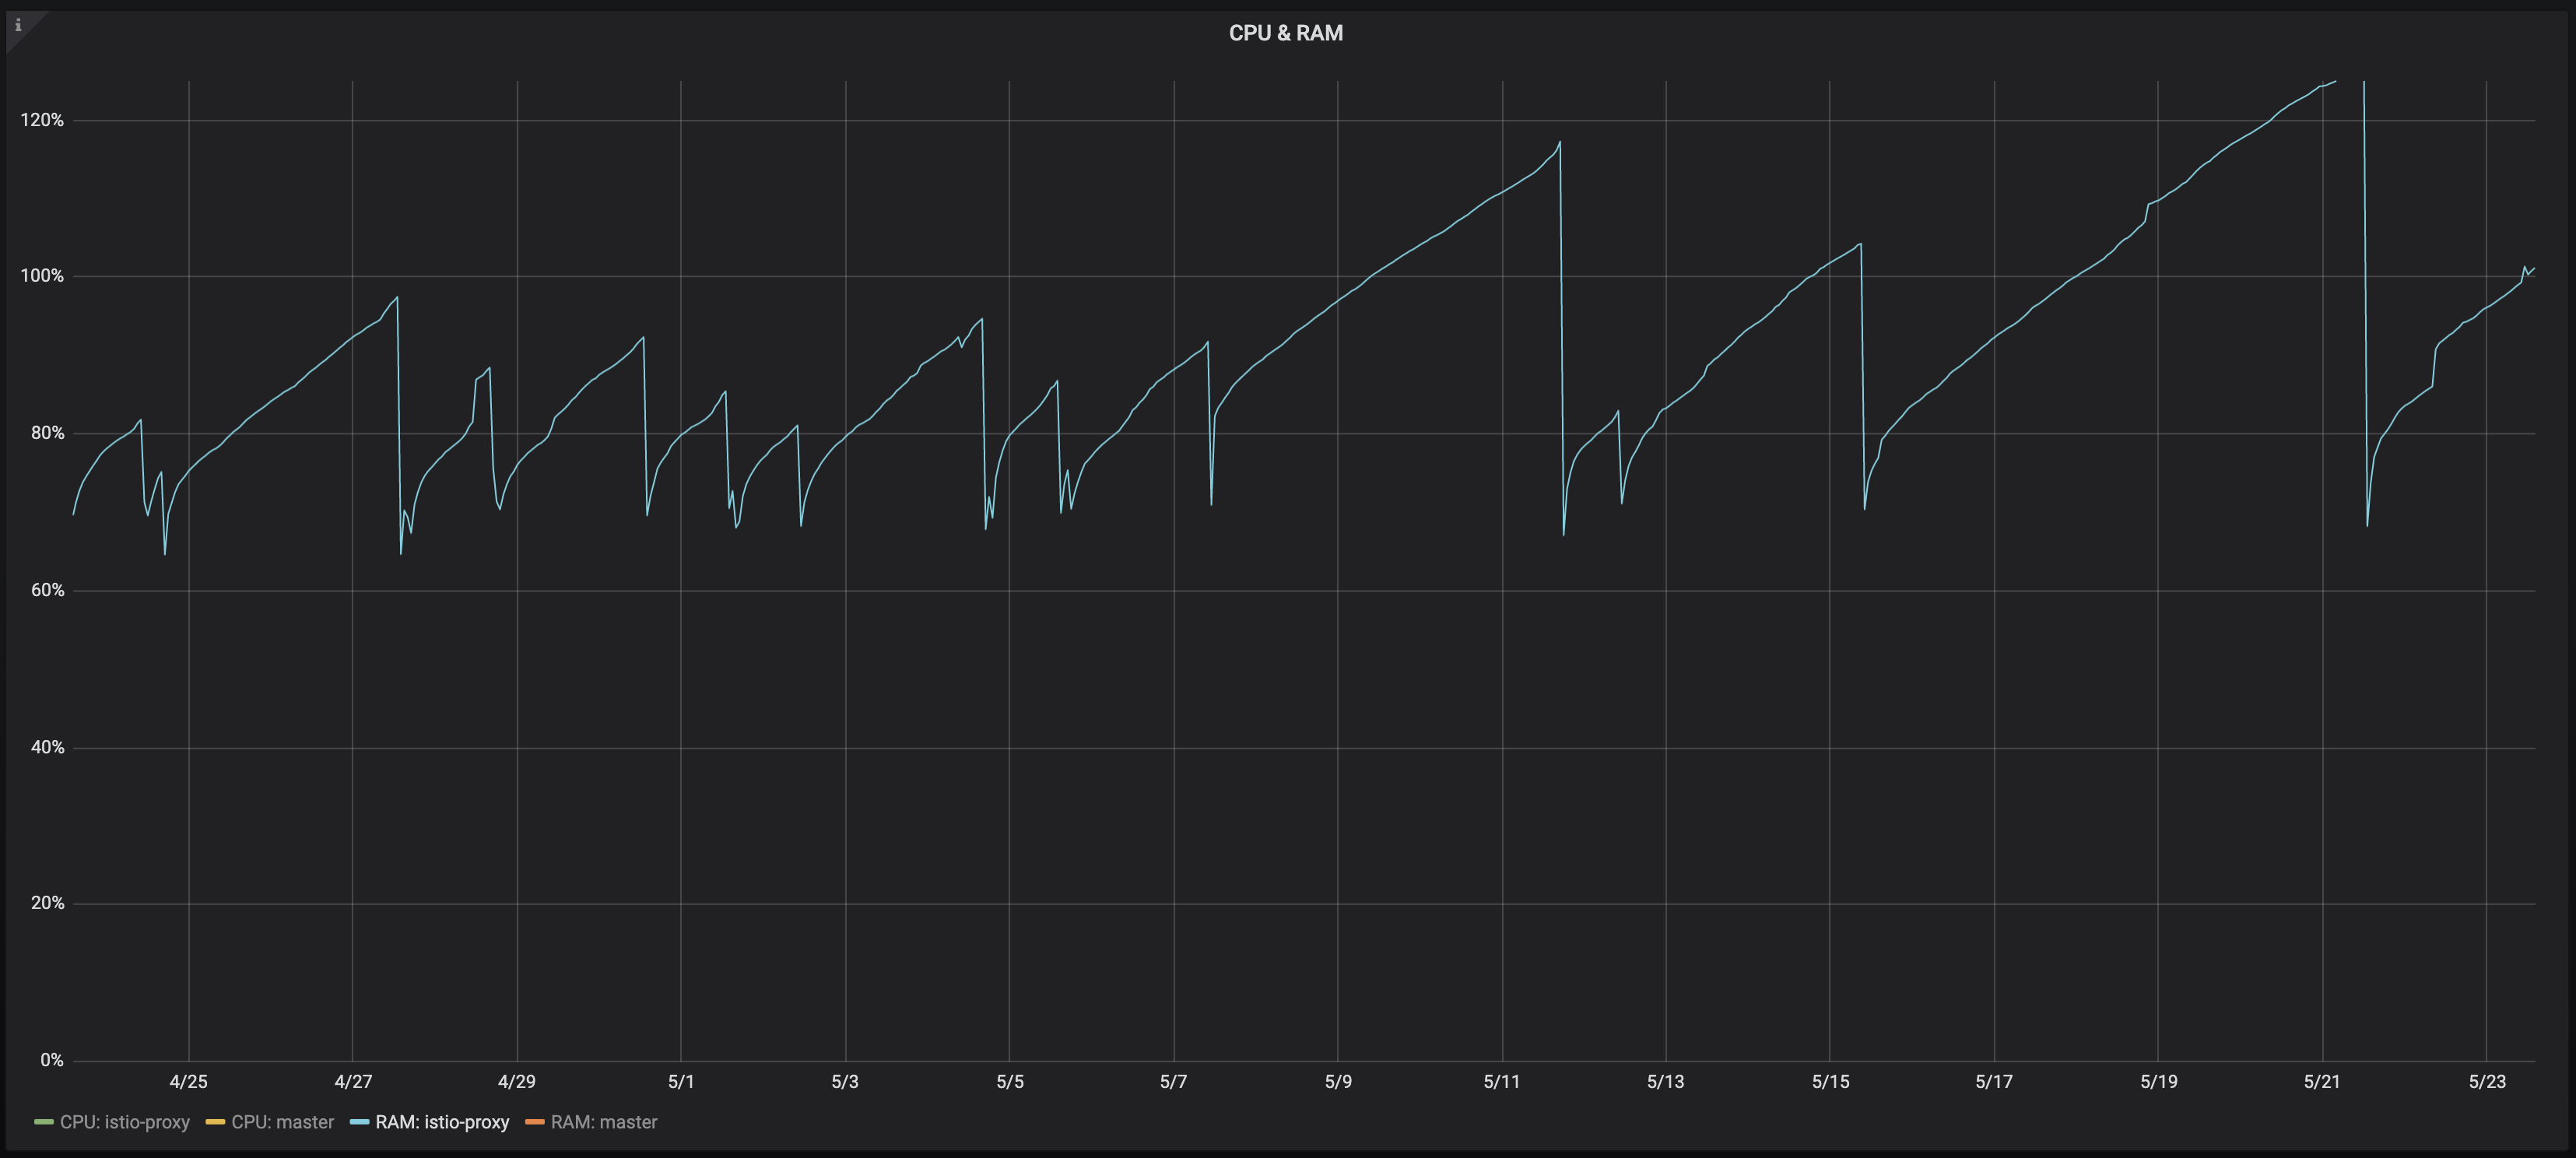The height and width of the screenshot is (1158, 2576).
Task: Toggle the RAM: master legend series
Action: pyautogui.click(x=604, y=1122)
